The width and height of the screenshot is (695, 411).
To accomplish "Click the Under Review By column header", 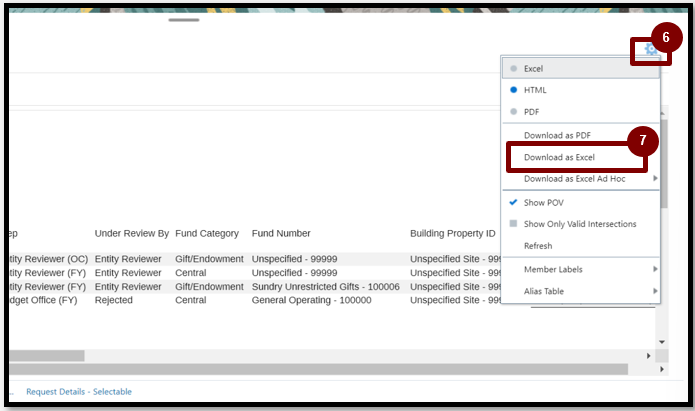I will [x=132, y=233].
